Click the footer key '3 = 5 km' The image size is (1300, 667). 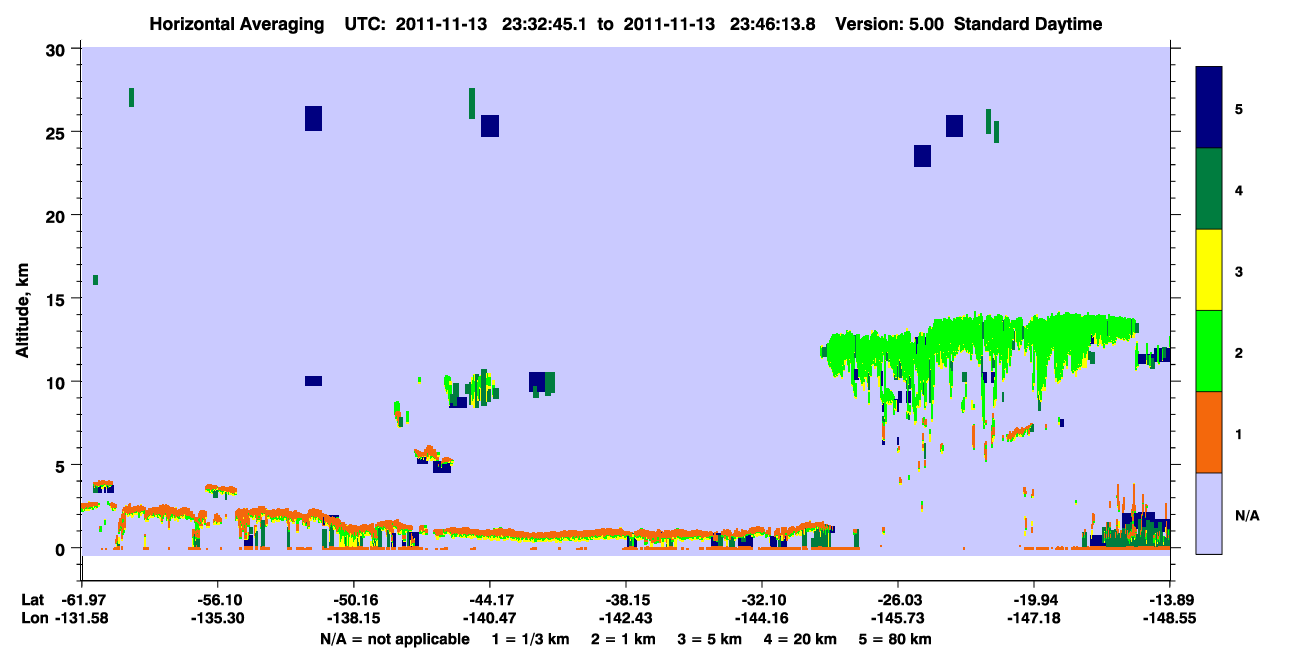(x=709, y=639)
